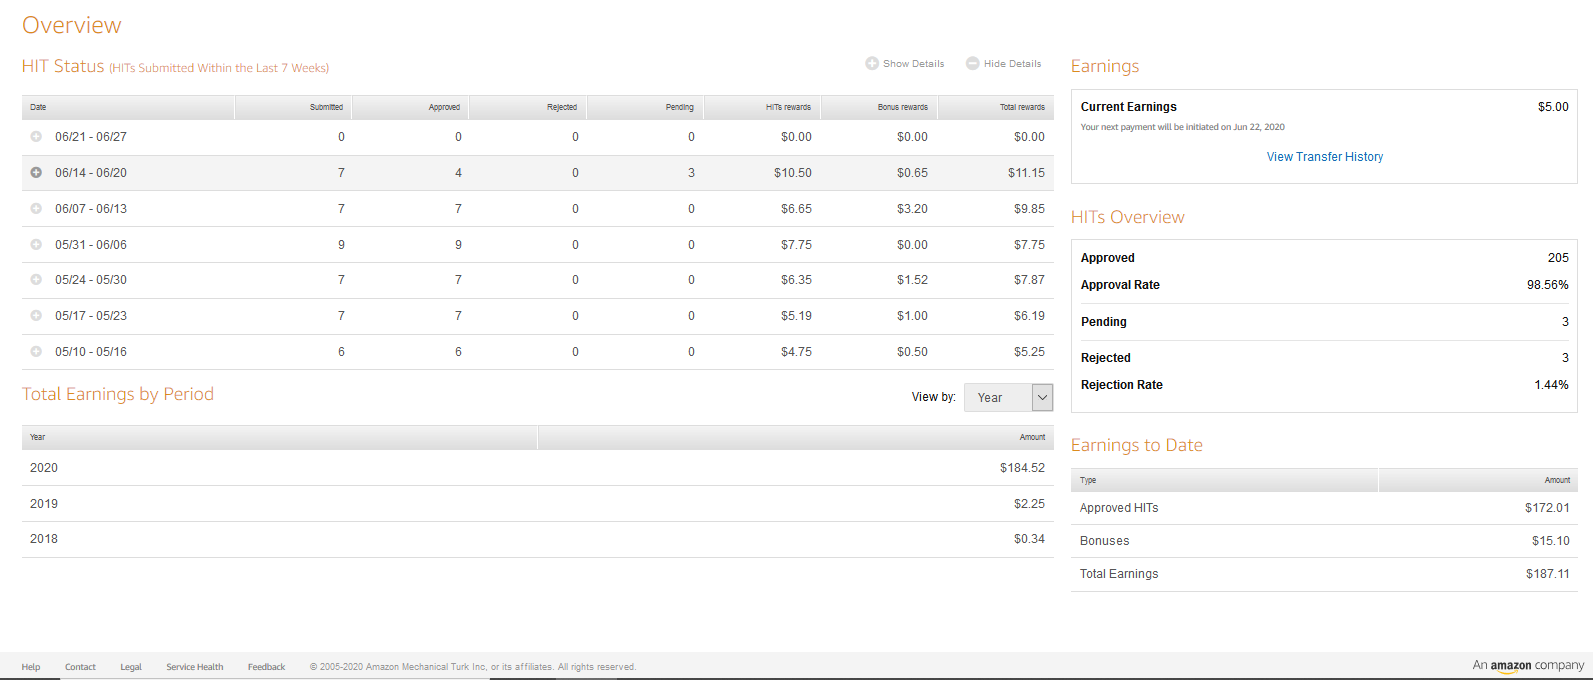
Task: Click the Current Earnings $5.00 value
Action: coord(1553,107)
